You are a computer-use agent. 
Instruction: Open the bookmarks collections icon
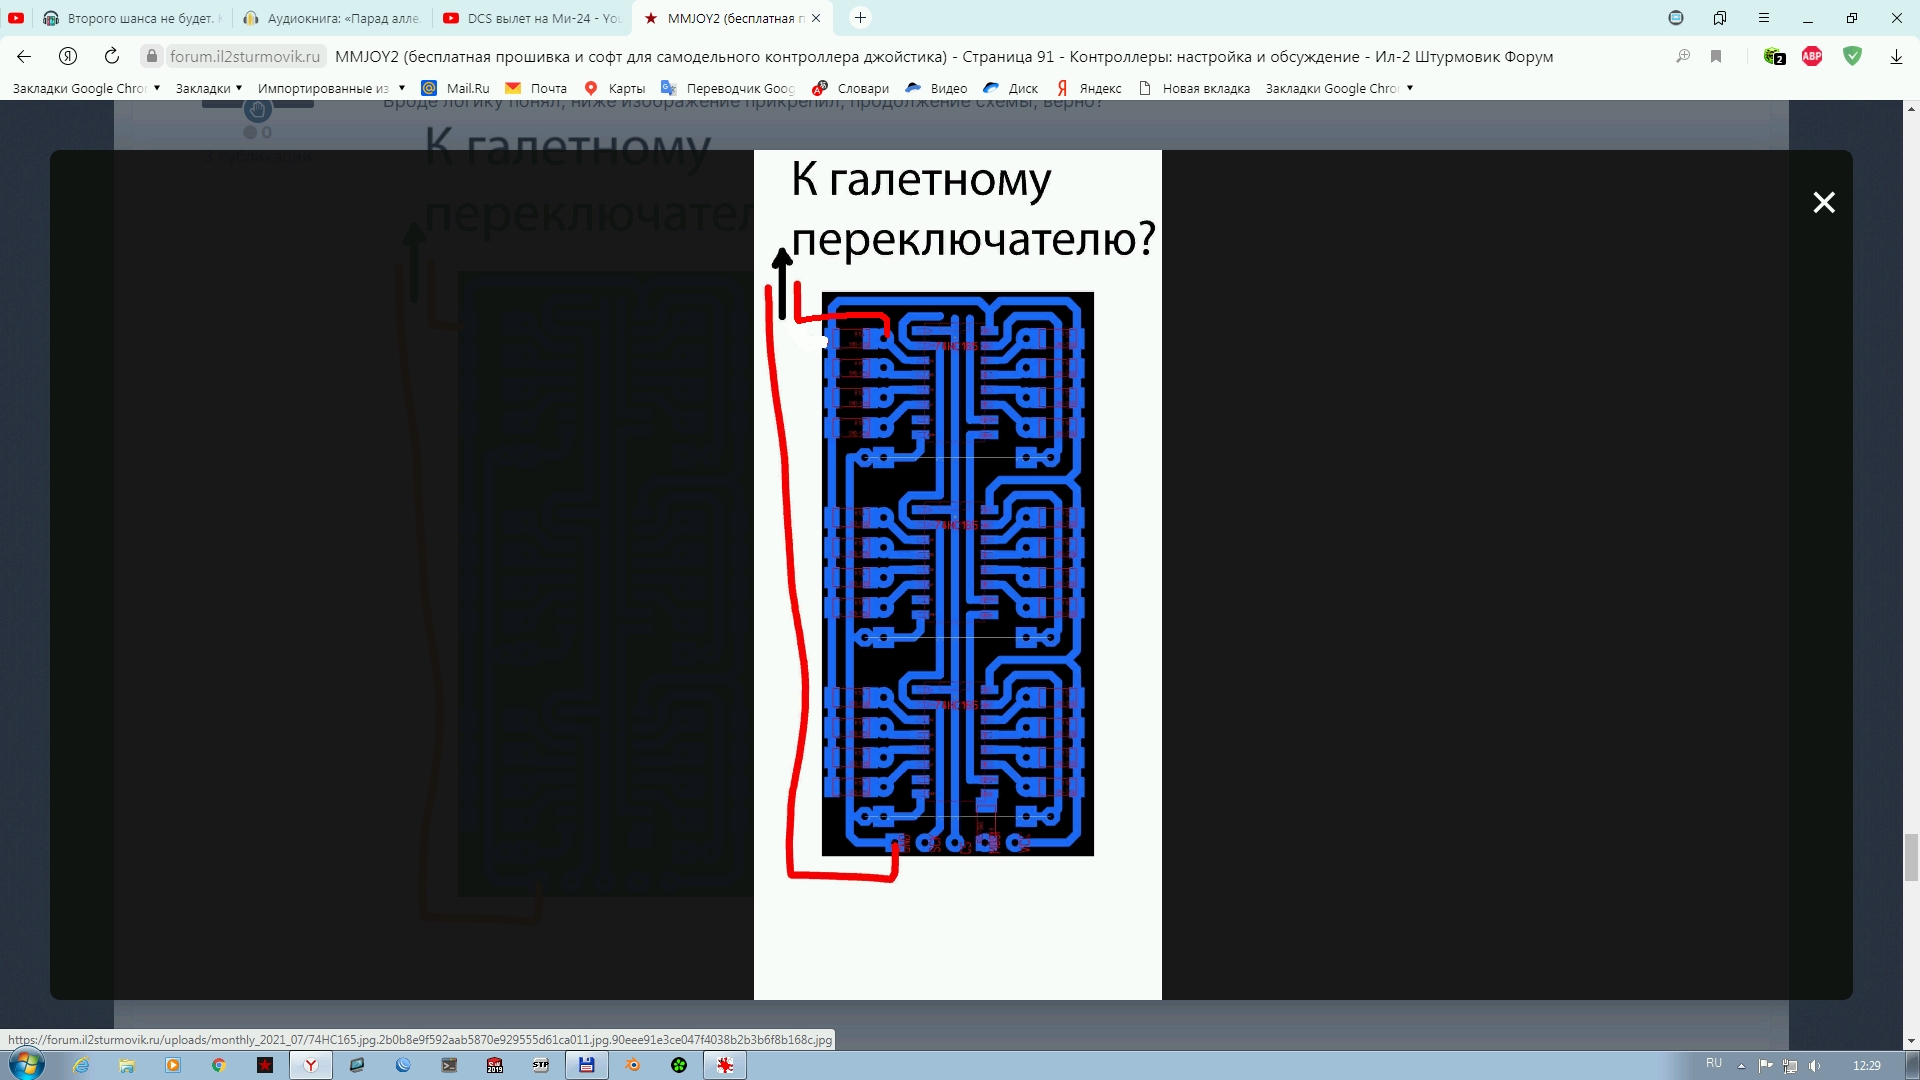1720,18
